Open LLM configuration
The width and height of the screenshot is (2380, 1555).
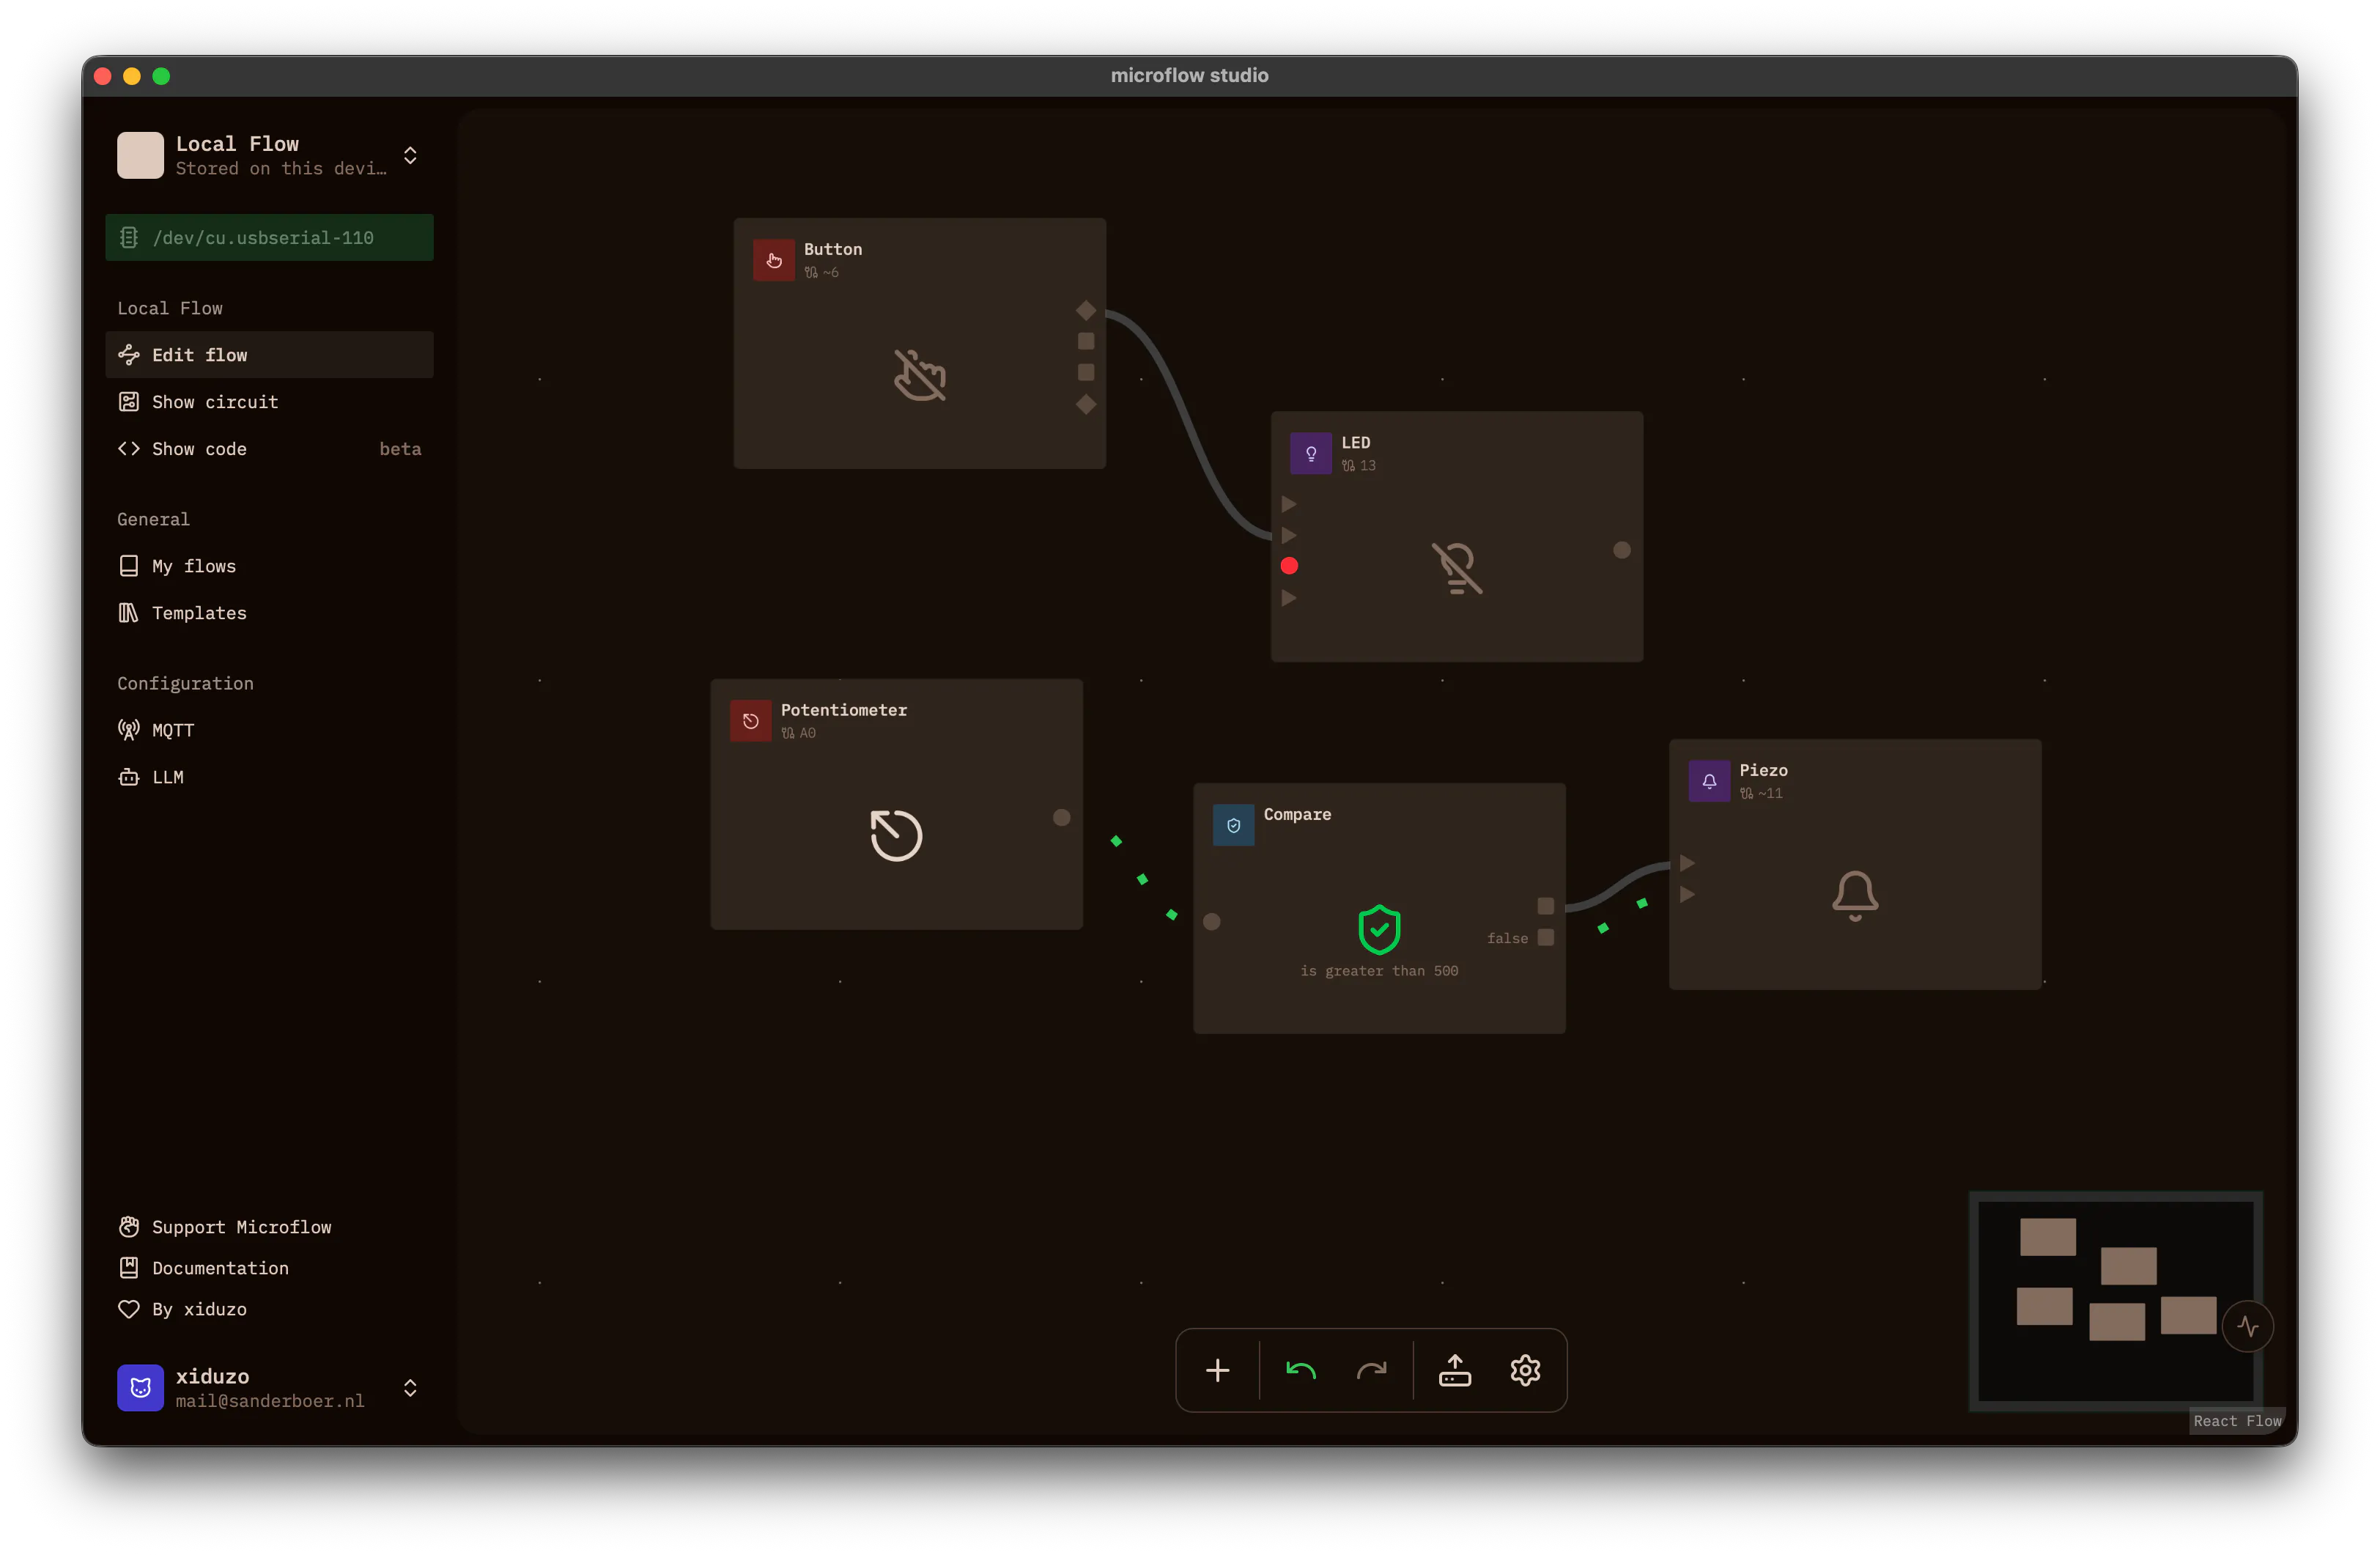(x=269, y=777)
